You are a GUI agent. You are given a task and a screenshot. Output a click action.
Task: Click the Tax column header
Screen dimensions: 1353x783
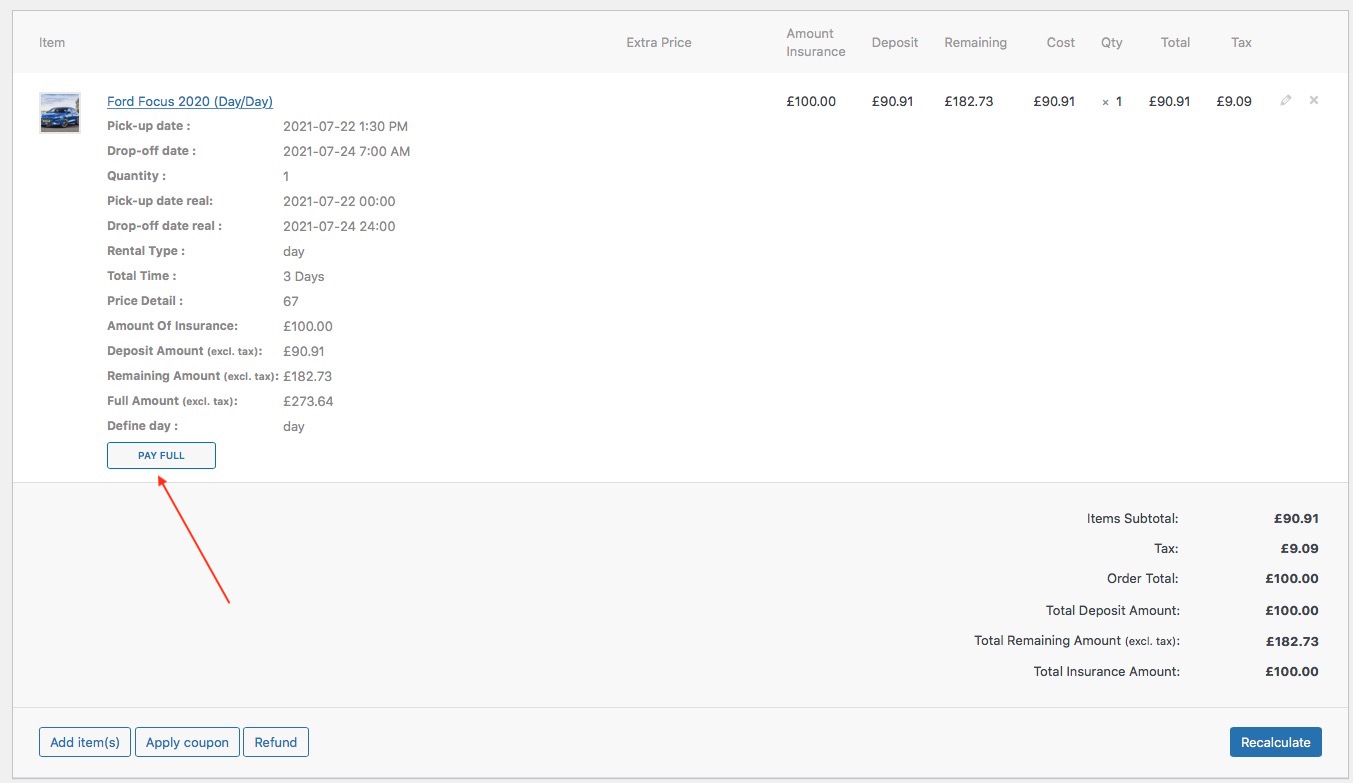1241,42
